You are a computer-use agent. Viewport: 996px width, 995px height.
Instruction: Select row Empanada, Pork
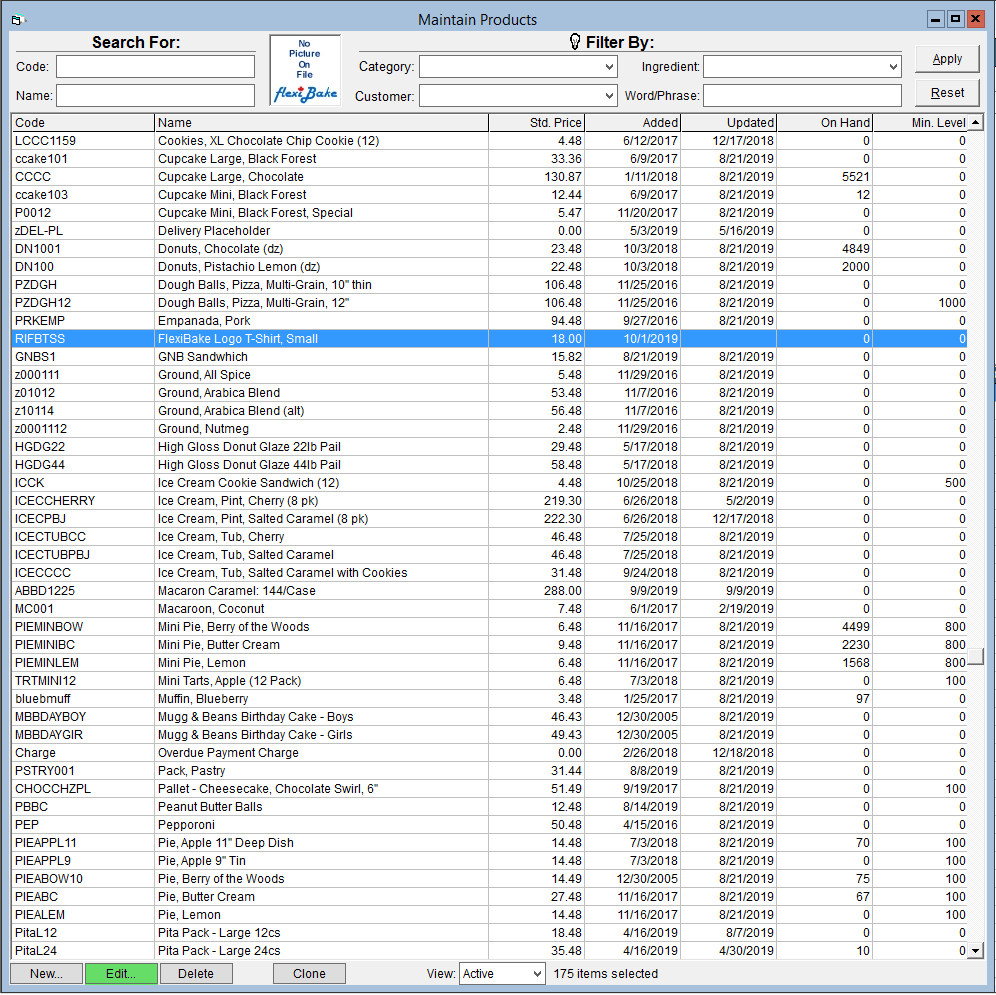[490, 321]
